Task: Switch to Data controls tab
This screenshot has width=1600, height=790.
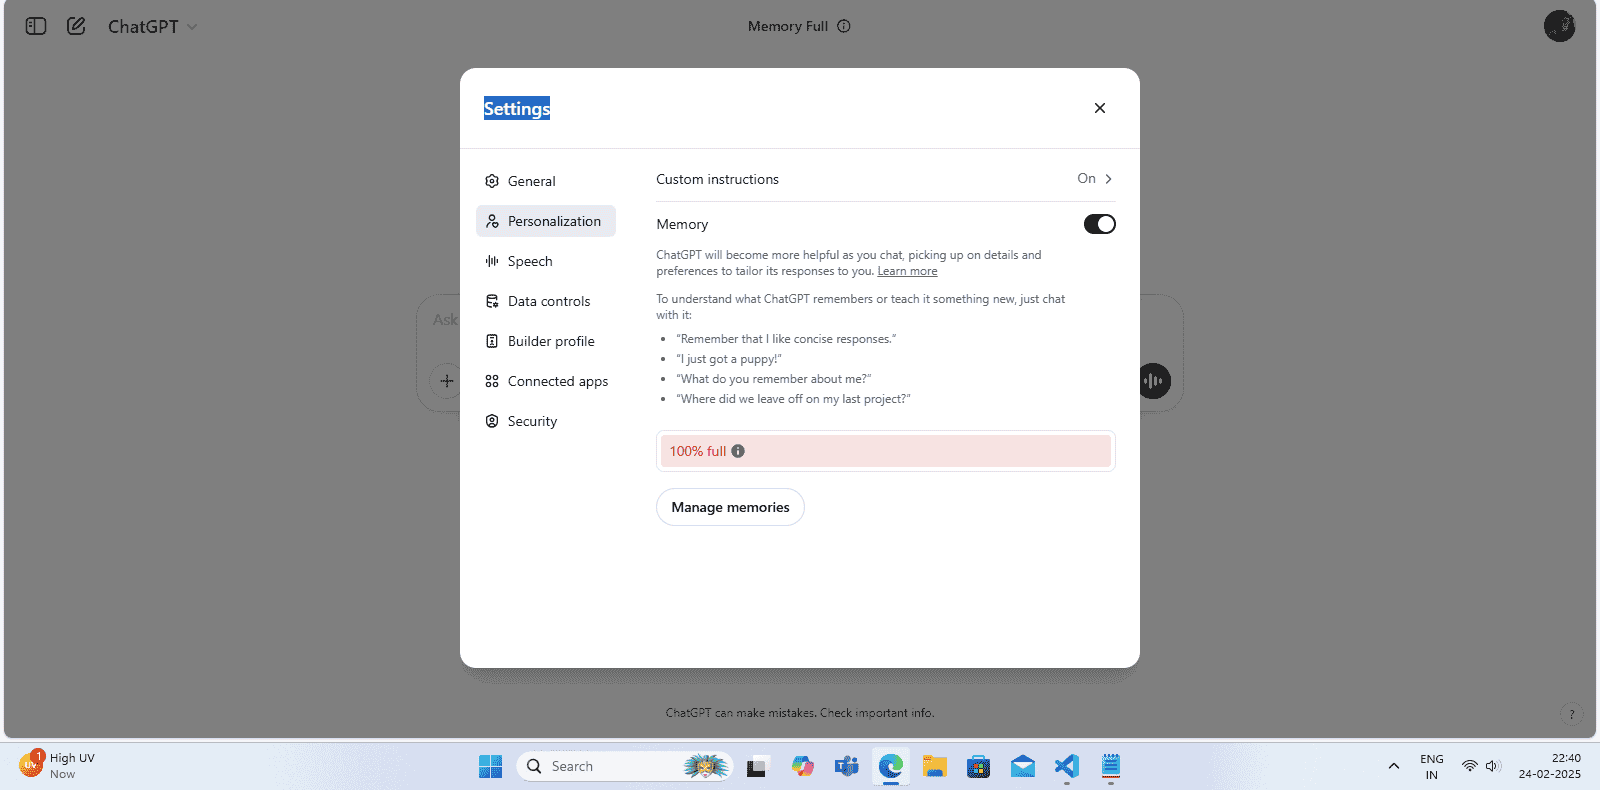Action: point(546,301)
